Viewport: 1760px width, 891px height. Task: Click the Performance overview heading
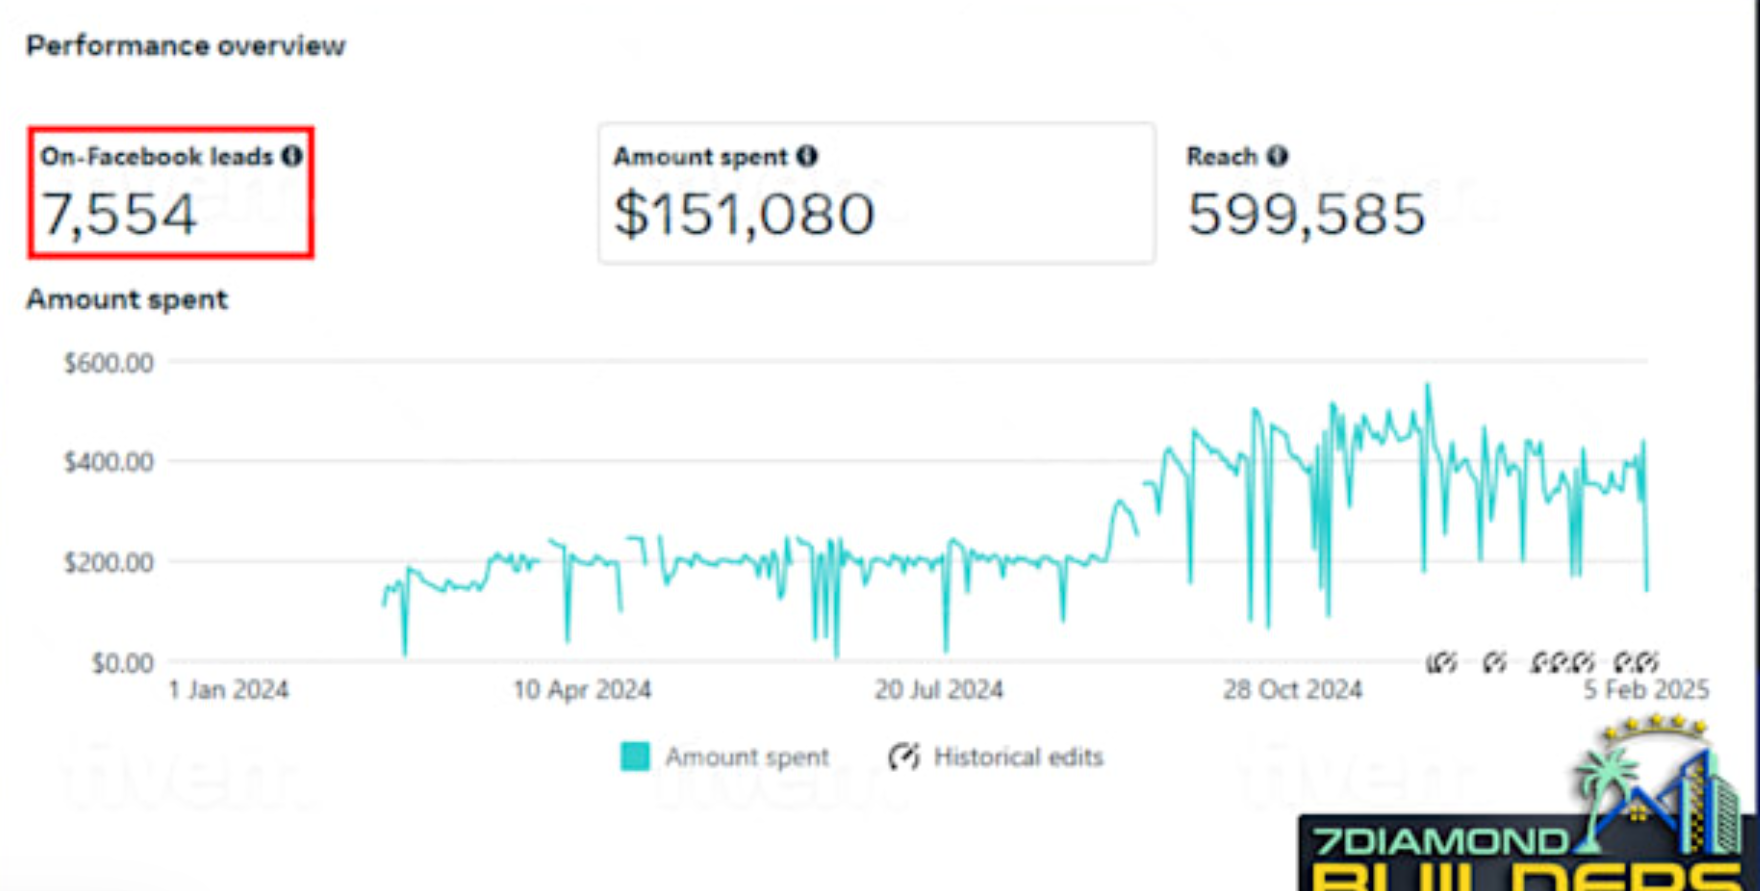(186, 46)
